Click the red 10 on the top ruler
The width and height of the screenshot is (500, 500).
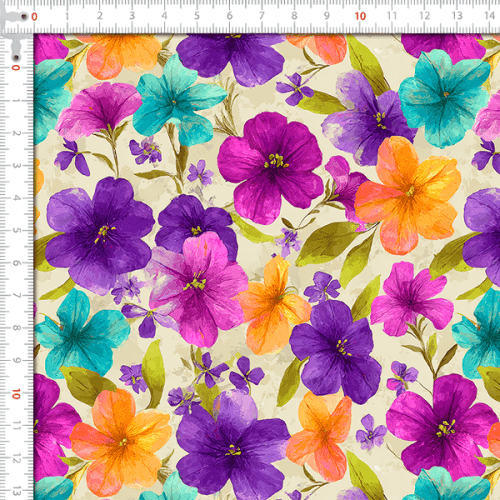[x=360, y=16]
